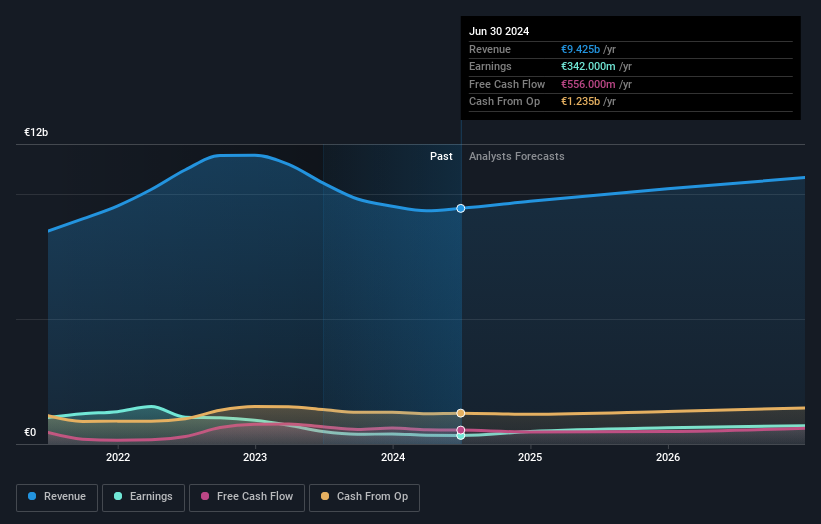Viewport: 821px width, 524px height.
Task: Click the 2023 x-axis label
Action: (x=255, y=457)
